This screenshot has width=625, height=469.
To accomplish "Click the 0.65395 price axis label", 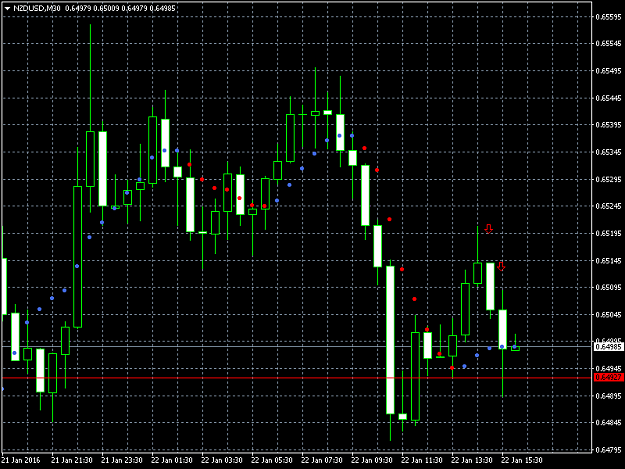I will (608, 125).
